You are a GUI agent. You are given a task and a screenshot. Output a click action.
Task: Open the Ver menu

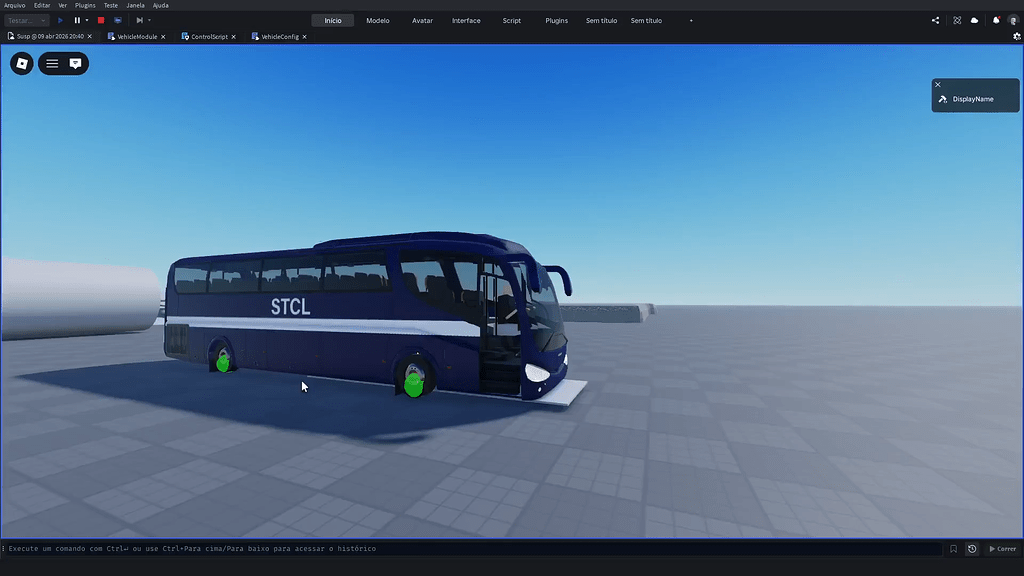pyautogui.click(x=63, y=5)
